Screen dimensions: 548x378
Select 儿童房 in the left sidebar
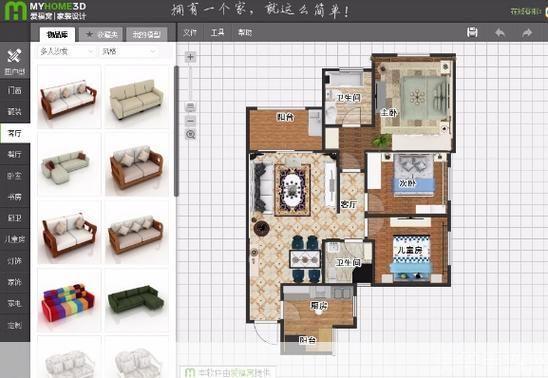click(x=15, y=239)
